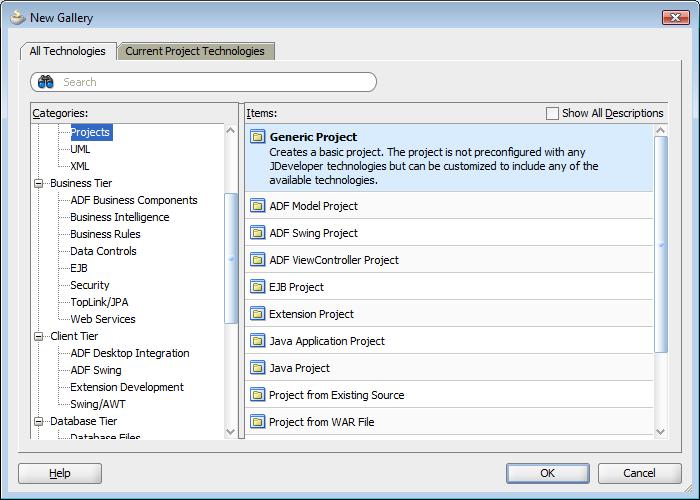Switch to Current Project Technologies tab
Viewport: 700px width, 500px height.
click(x=195, y=51)
